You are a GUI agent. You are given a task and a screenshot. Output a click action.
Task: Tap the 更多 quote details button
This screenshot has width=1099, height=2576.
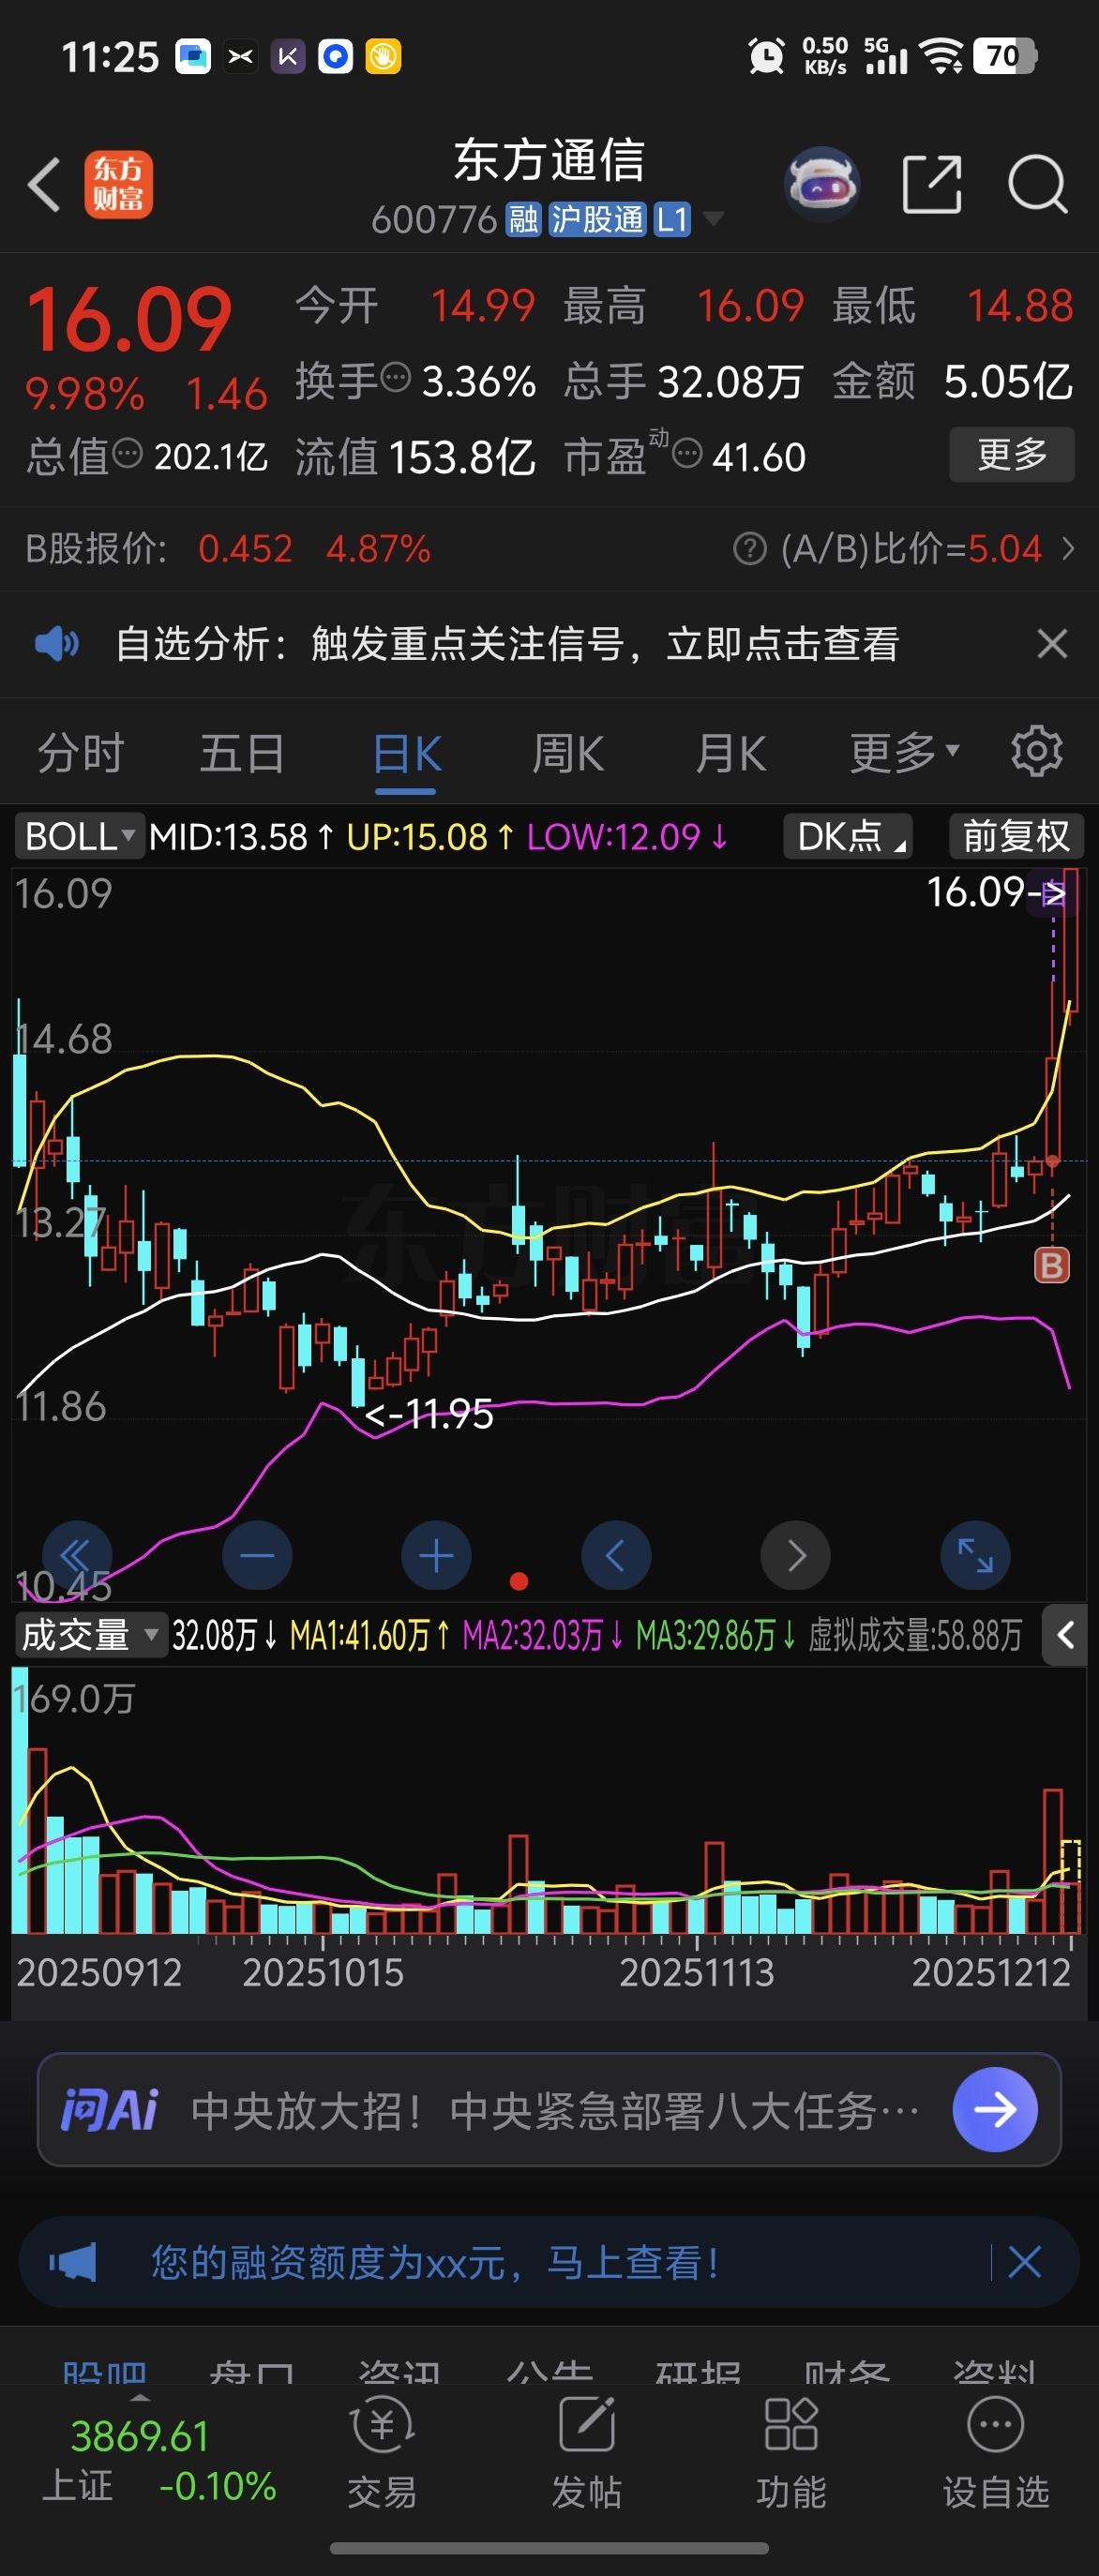(x=1012, y=455)
